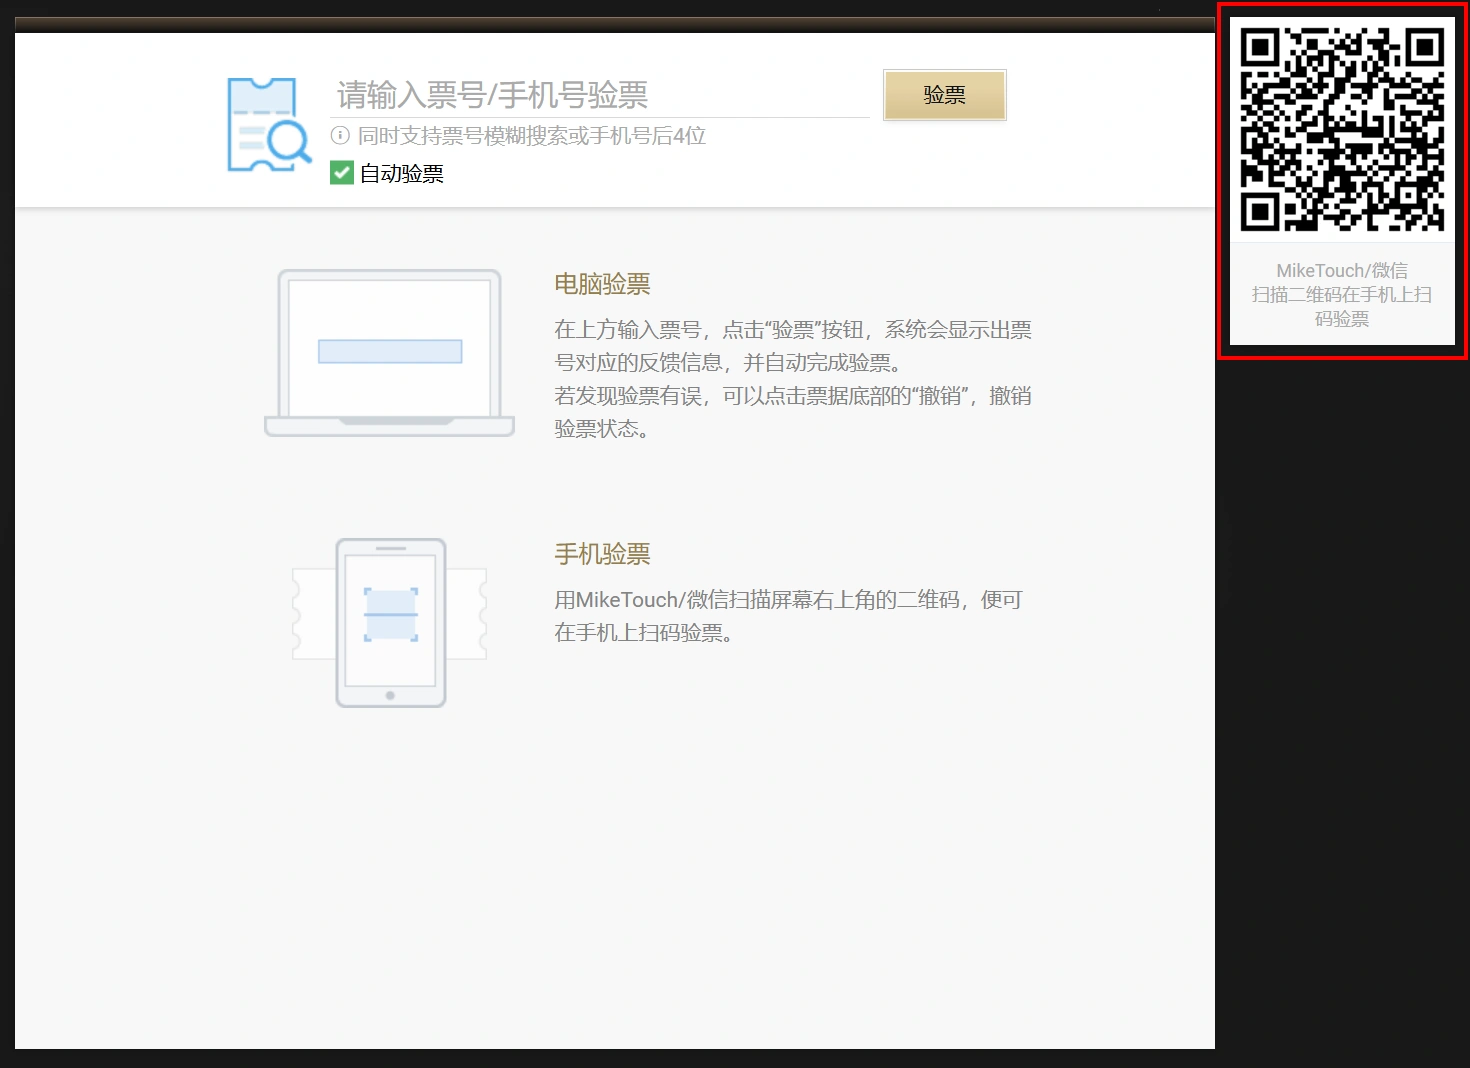Uncheck the green 自动验票 checkbox
This screenshot has height=1068, width=1470.
click(342, 173)
